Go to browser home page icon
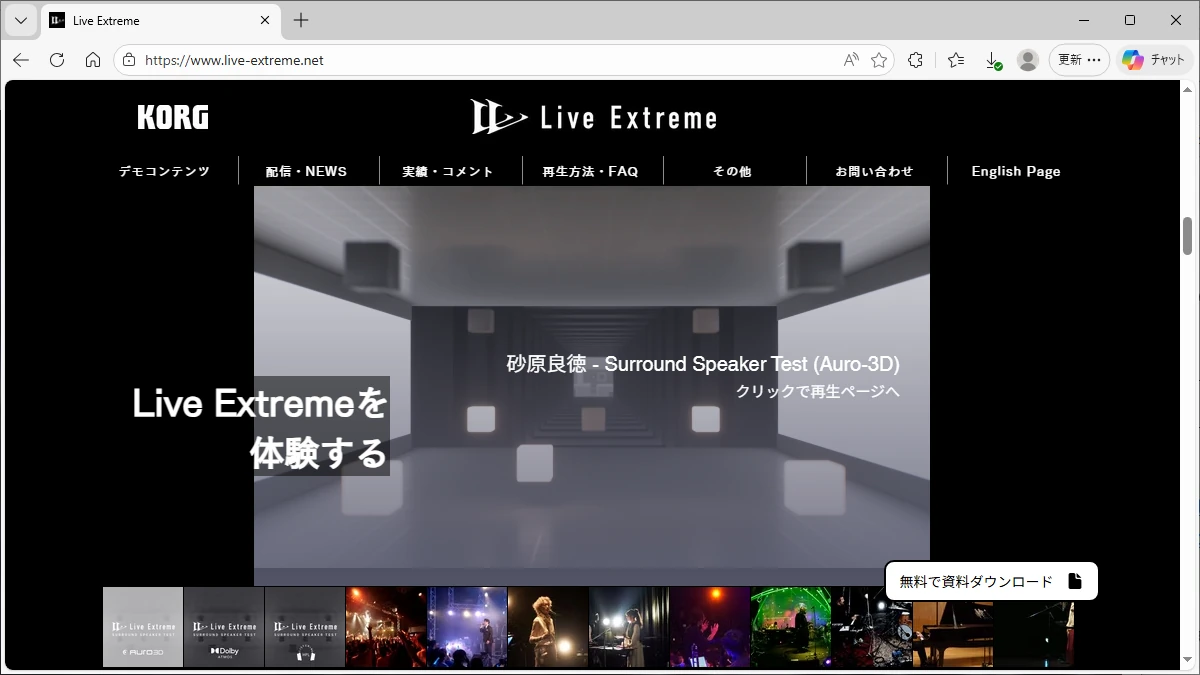1200x675 pixels. click(x=93, y=60)
